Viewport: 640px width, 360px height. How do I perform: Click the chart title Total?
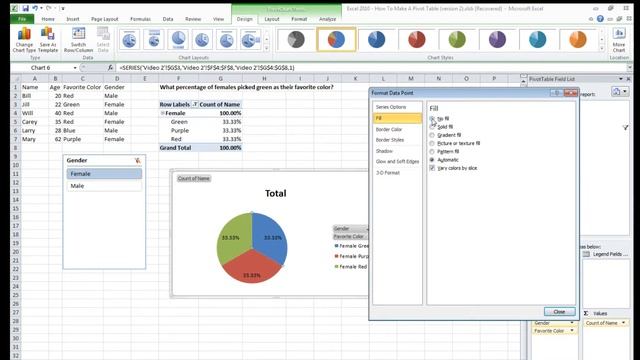pos(276,193)
